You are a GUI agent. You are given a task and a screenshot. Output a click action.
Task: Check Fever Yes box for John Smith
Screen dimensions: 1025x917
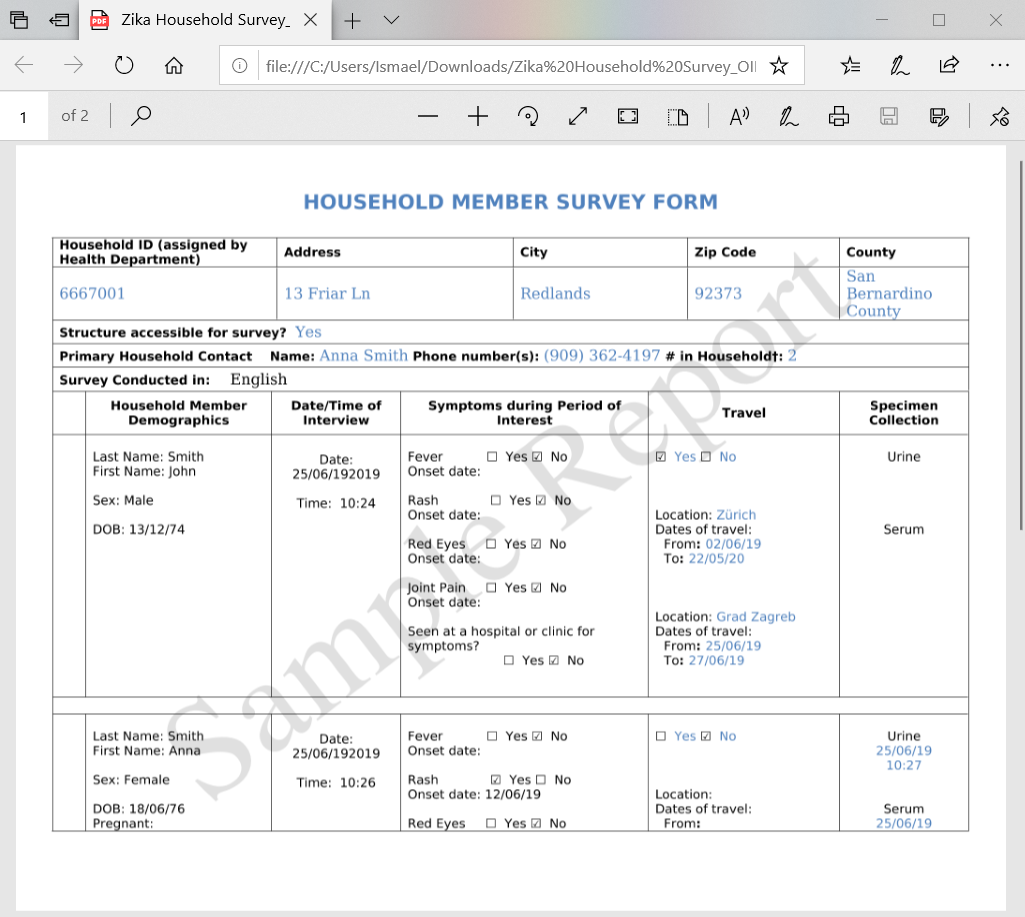(492, 457)
